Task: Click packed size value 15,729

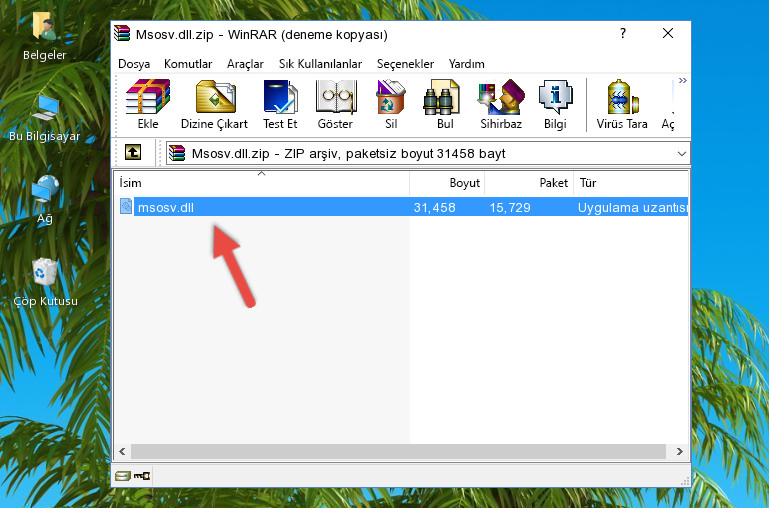Action: [x=510, y=207]
